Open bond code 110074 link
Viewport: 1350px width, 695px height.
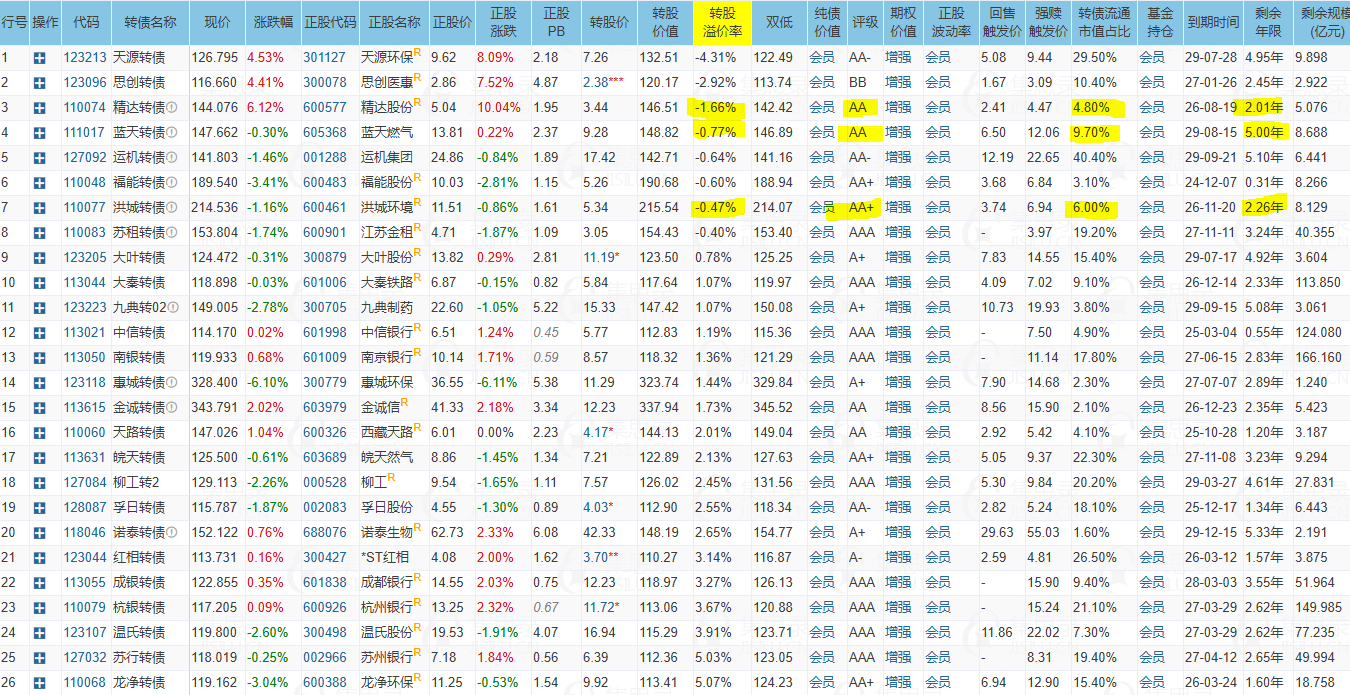(x=83, y=108)
